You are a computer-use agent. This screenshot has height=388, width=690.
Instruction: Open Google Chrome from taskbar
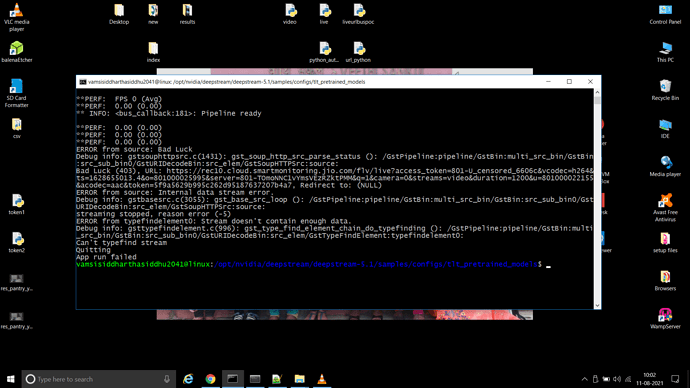click(x=210, y=379)
